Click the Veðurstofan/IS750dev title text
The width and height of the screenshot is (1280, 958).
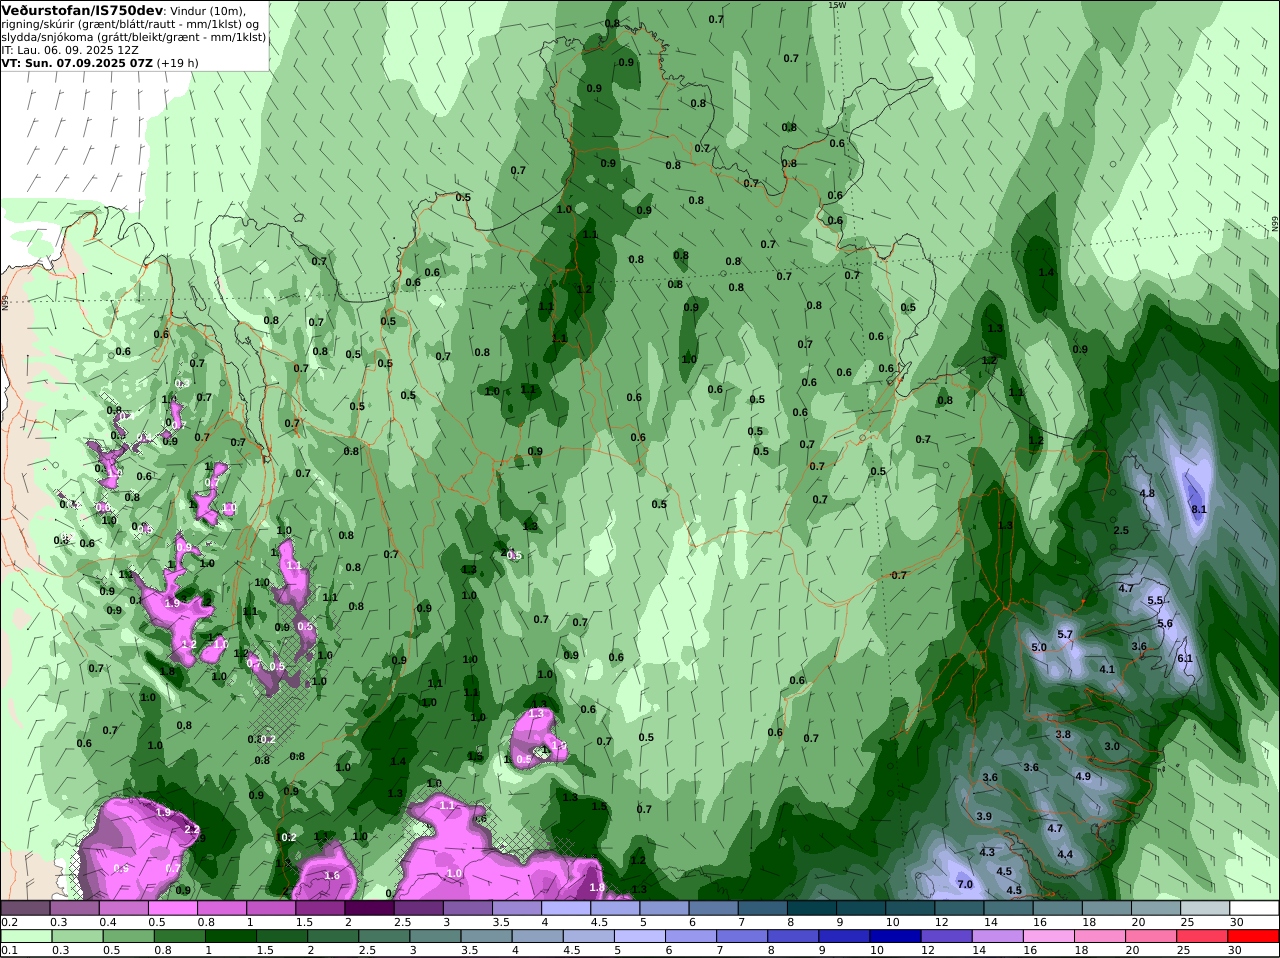(83, 10)
